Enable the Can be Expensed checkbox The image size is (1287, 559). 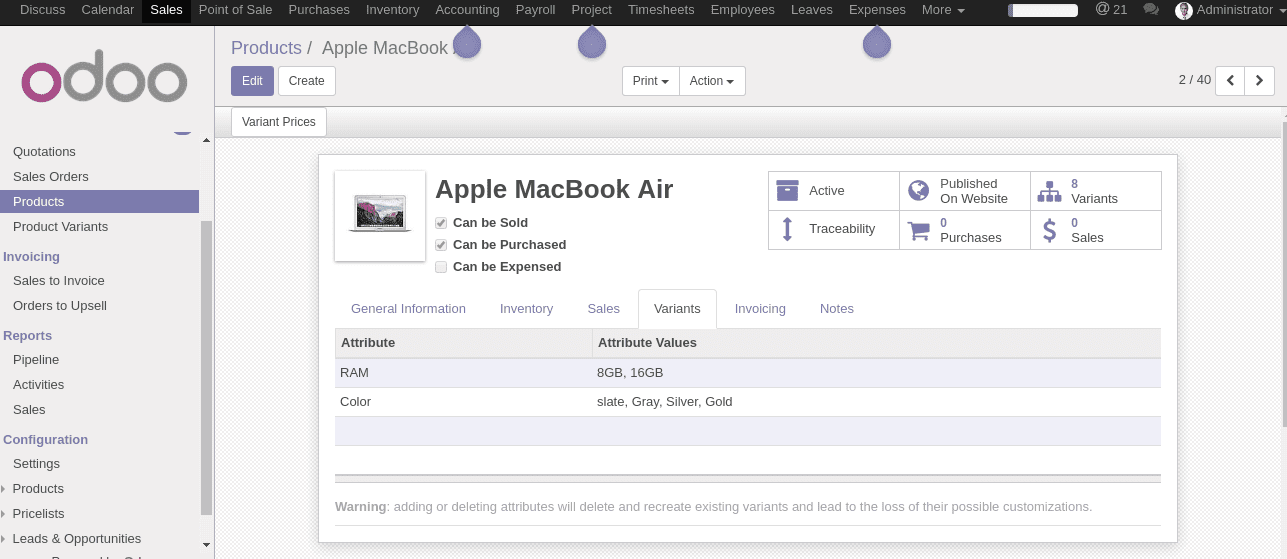441,267
